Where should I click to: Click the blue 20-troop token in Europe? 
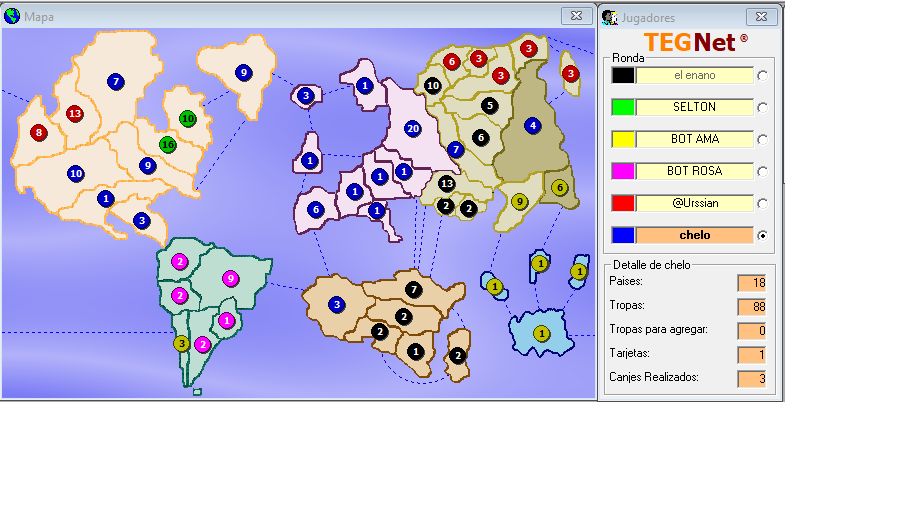click(x=412, y=129)
